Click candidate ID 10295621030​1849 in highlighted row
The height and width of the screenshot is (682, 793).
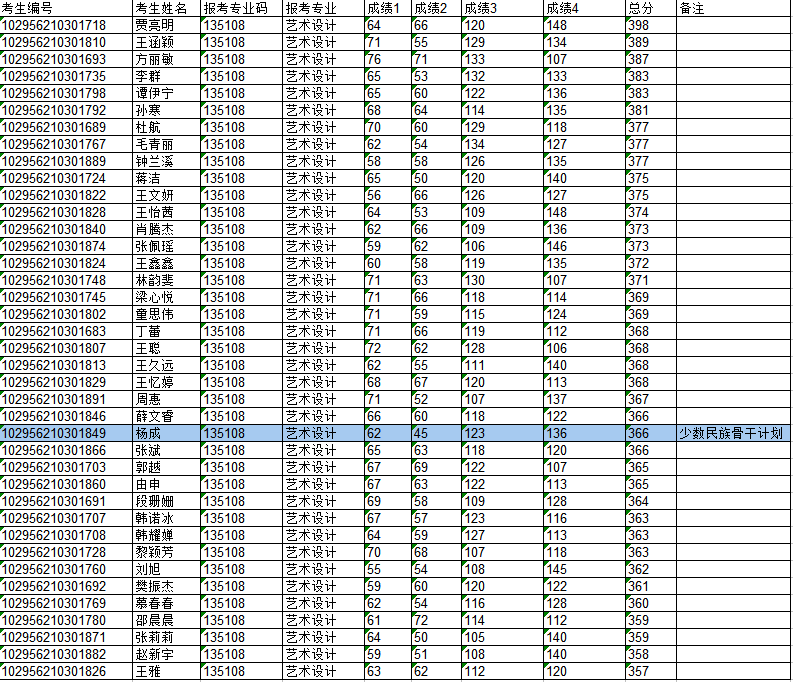[x=66, y=433]
